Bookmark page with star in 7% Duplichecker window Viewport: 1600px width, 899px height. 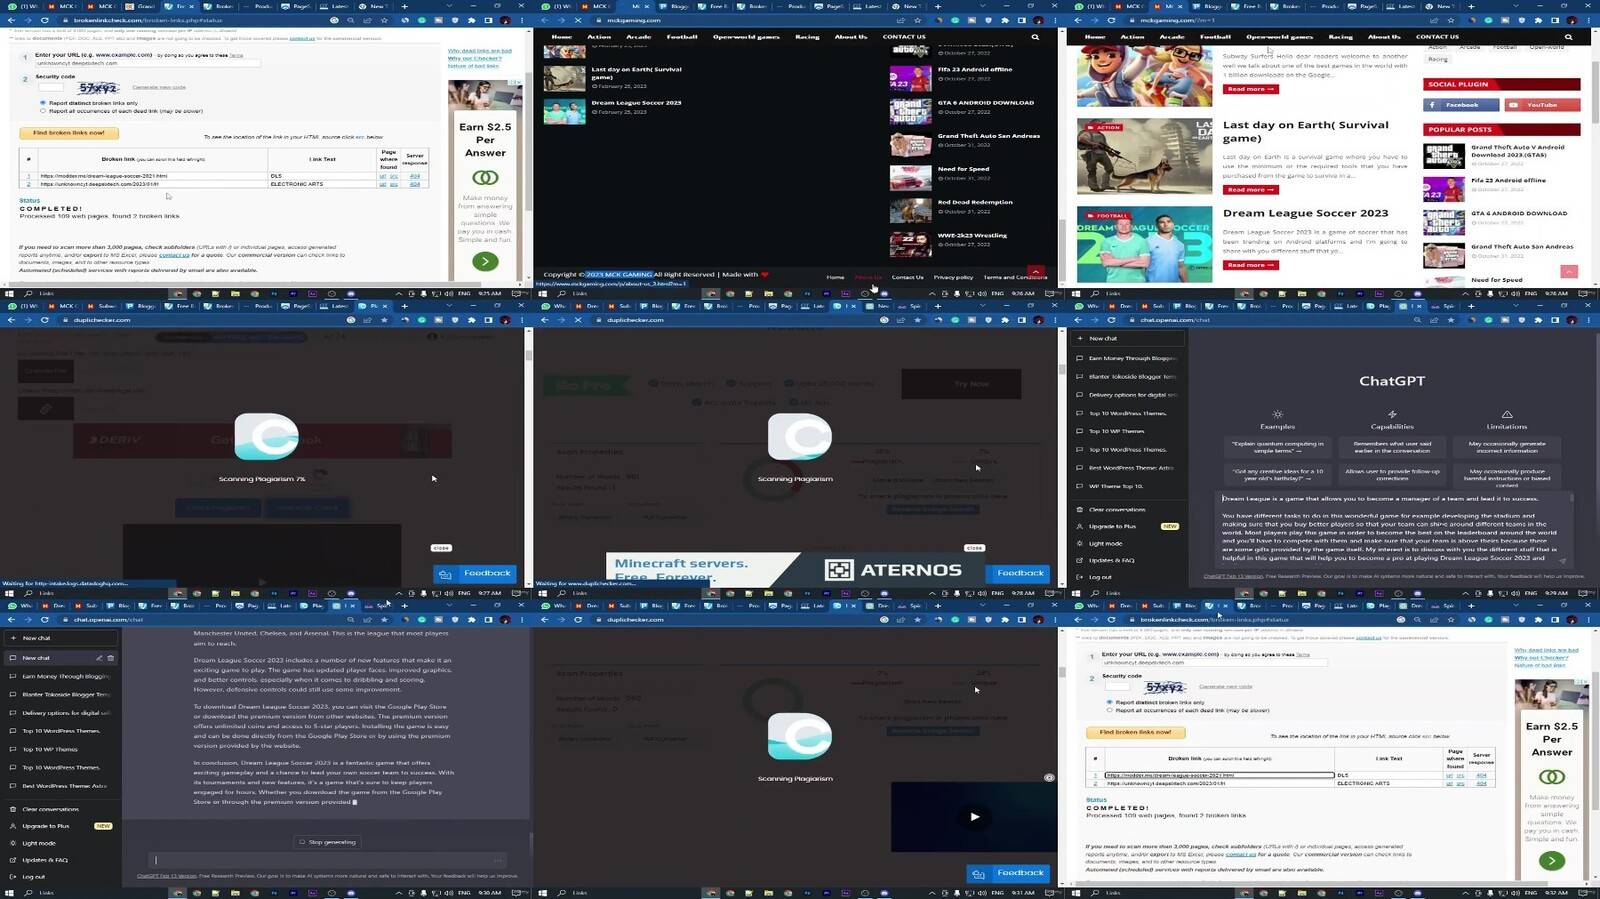[x=385, y=320]
